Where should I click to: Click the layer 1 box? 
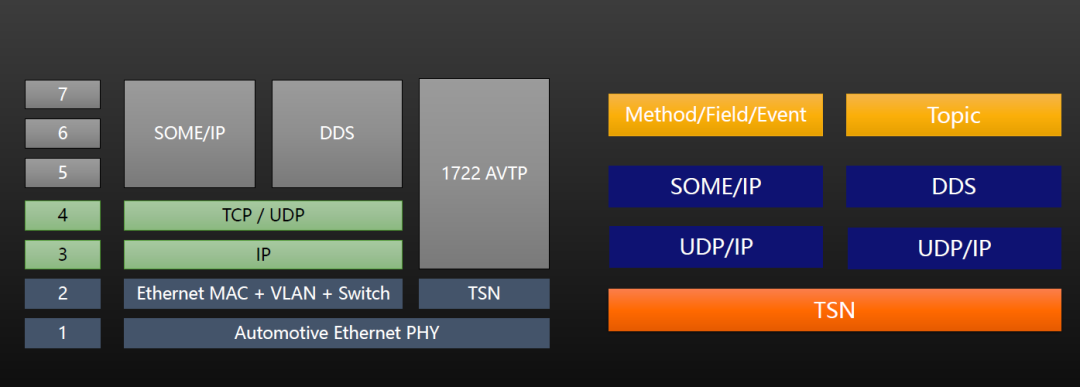point(63,333)
